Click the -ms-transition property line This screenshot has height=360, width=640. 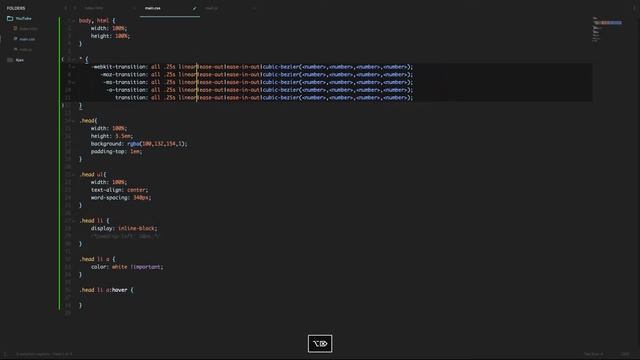coord(258,82)
